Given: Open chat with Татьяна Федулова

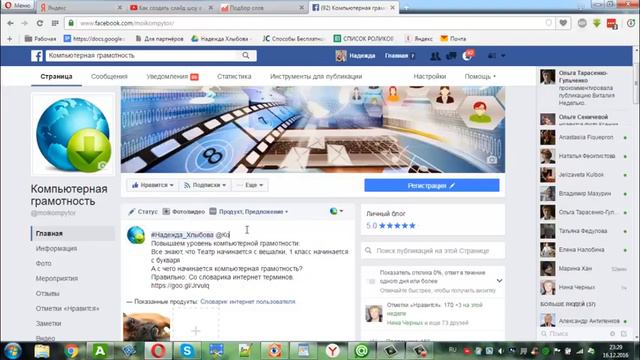Looking at the screenshot, I should pyautogui.click(x=584, y=231).
